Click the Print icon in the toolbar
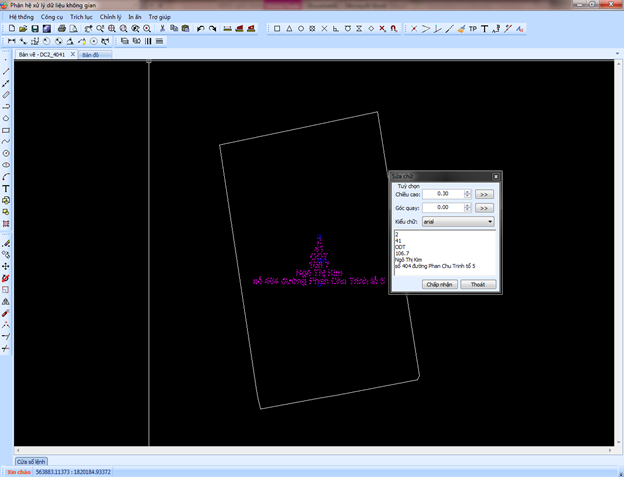 tap(61, 29)
